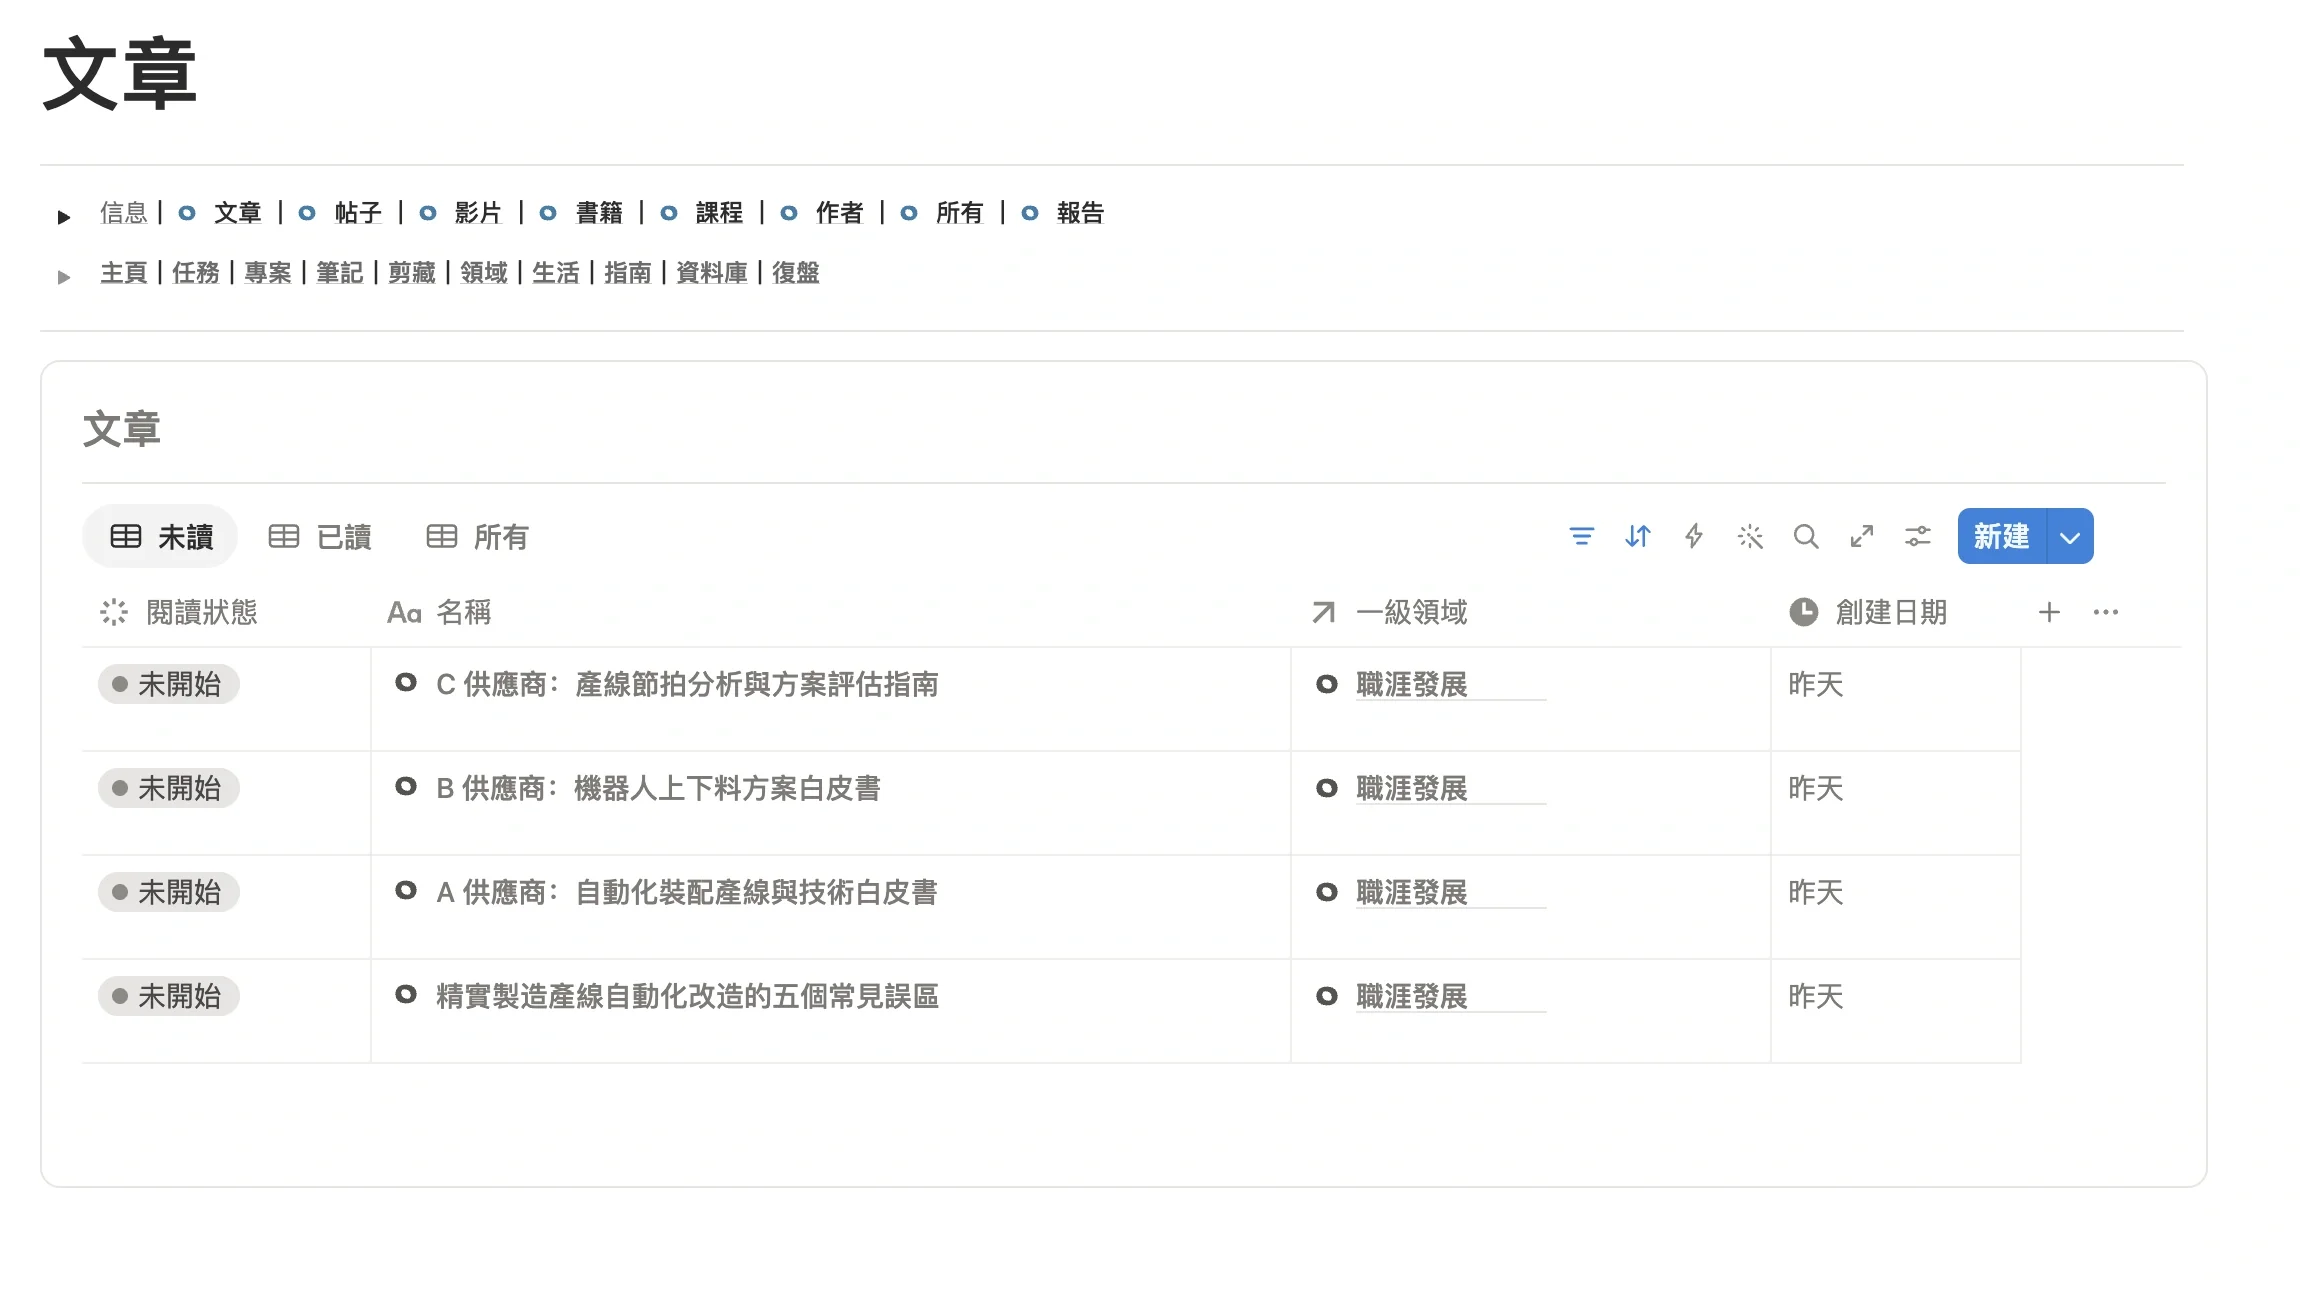
Task: Change 未開始 status for C 供應商 row
Action: pyautogui.click(x=168, y=684)
